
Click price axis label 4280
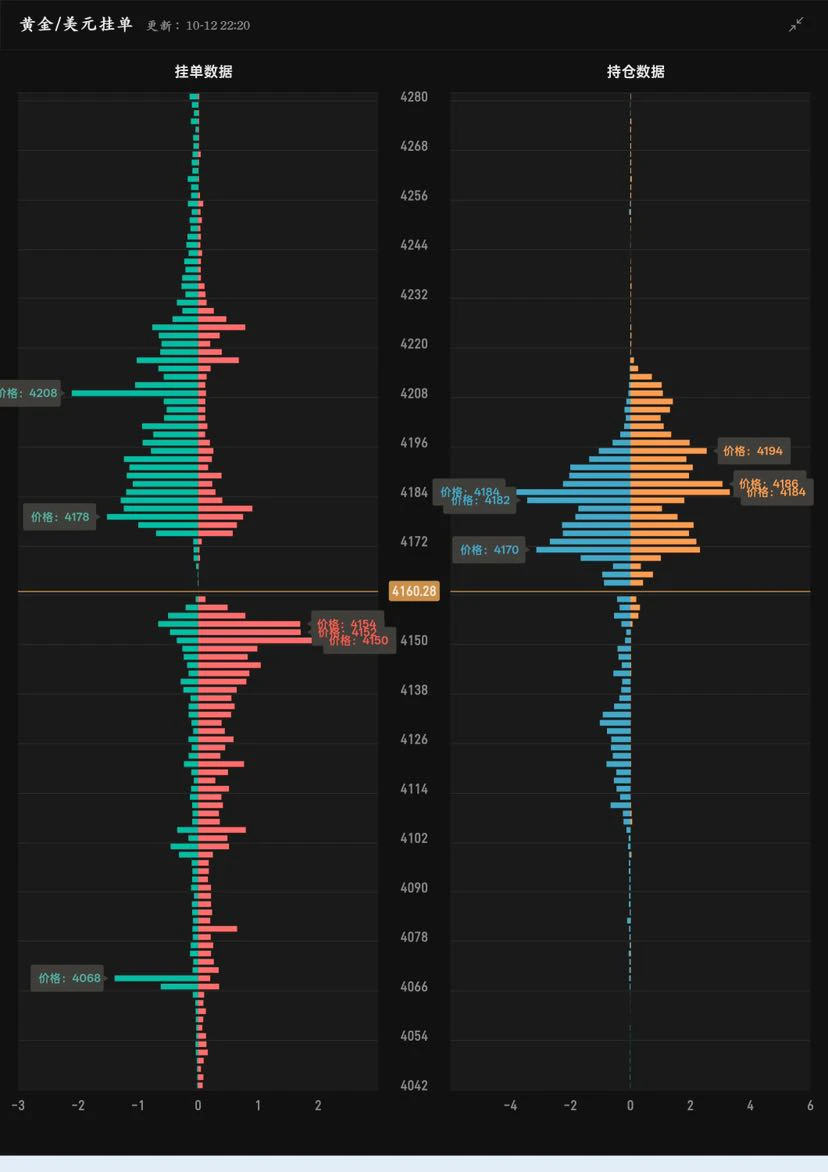click(414, 97)
